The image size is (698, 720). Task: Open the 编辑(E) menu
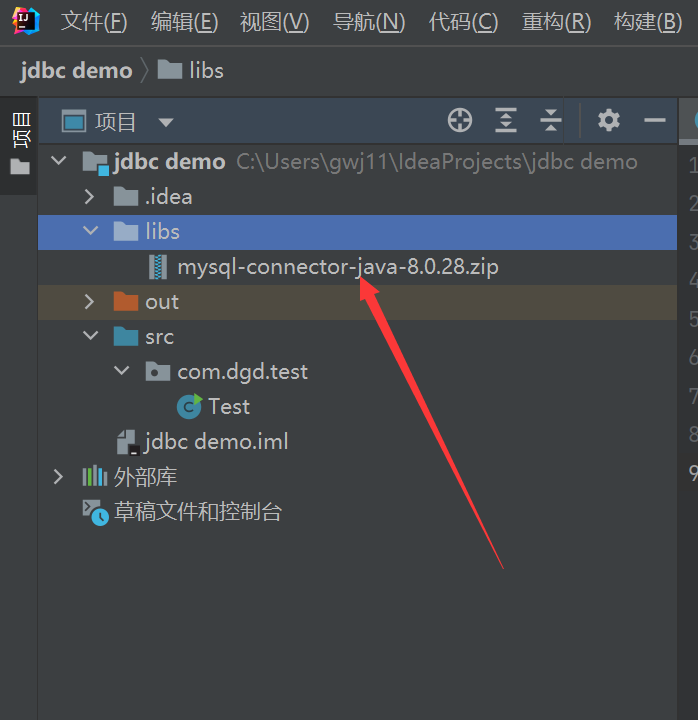(x=185, y=22)
